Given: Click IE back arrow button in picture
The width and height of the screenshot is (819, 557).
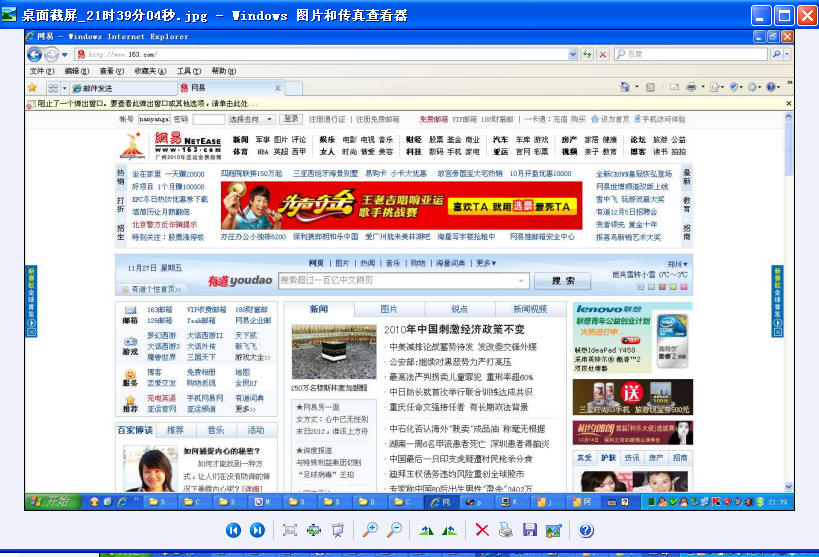Looking at the screenshot, I should click(x=34, y=54).
